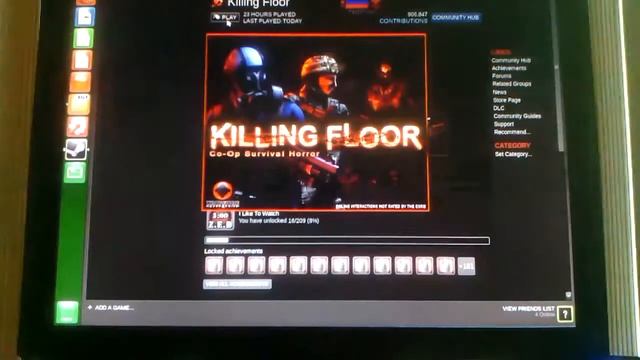Click the Killing Floor title at top

pos(258,4)
